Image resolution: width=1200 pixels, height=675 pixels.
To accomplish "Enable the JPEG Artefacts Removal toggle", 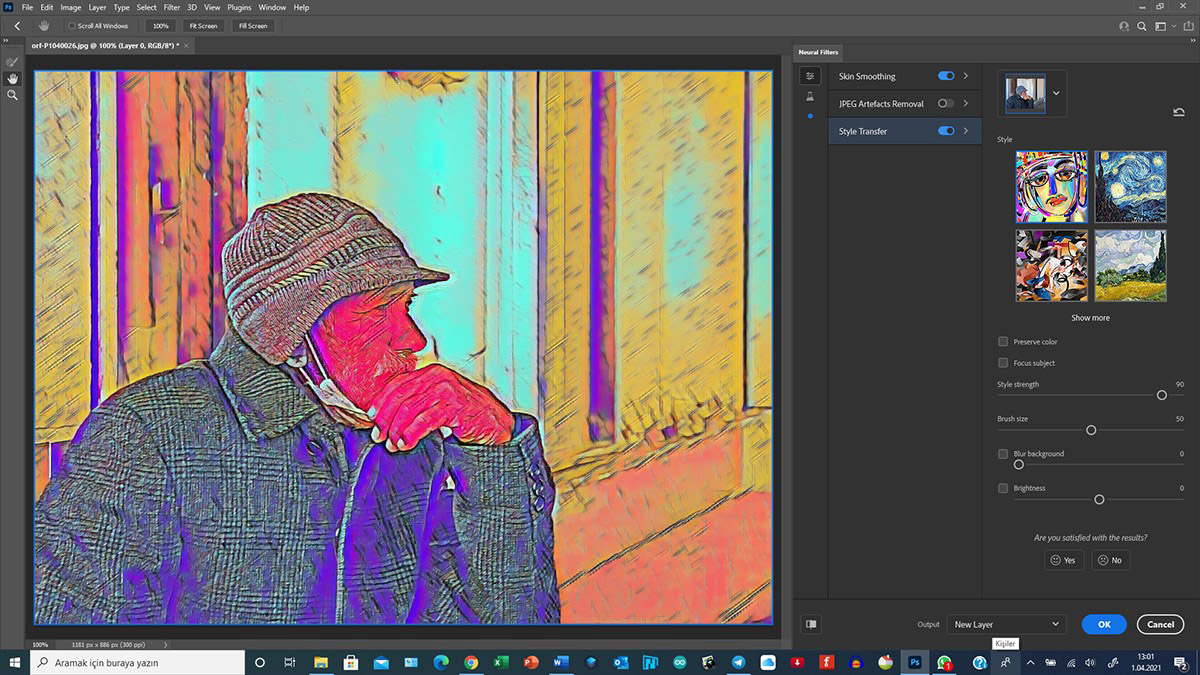I will pyautogui.click(x=946, y=104).
